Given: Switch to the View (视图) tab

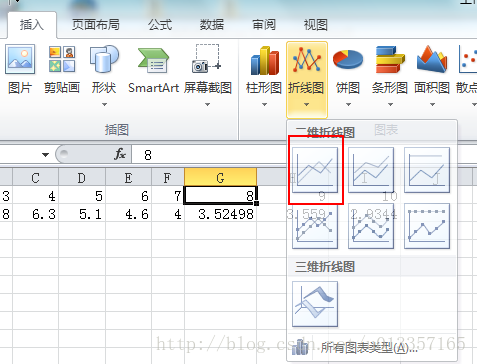Looking at the screenshot, I should [x=315, y=25].
